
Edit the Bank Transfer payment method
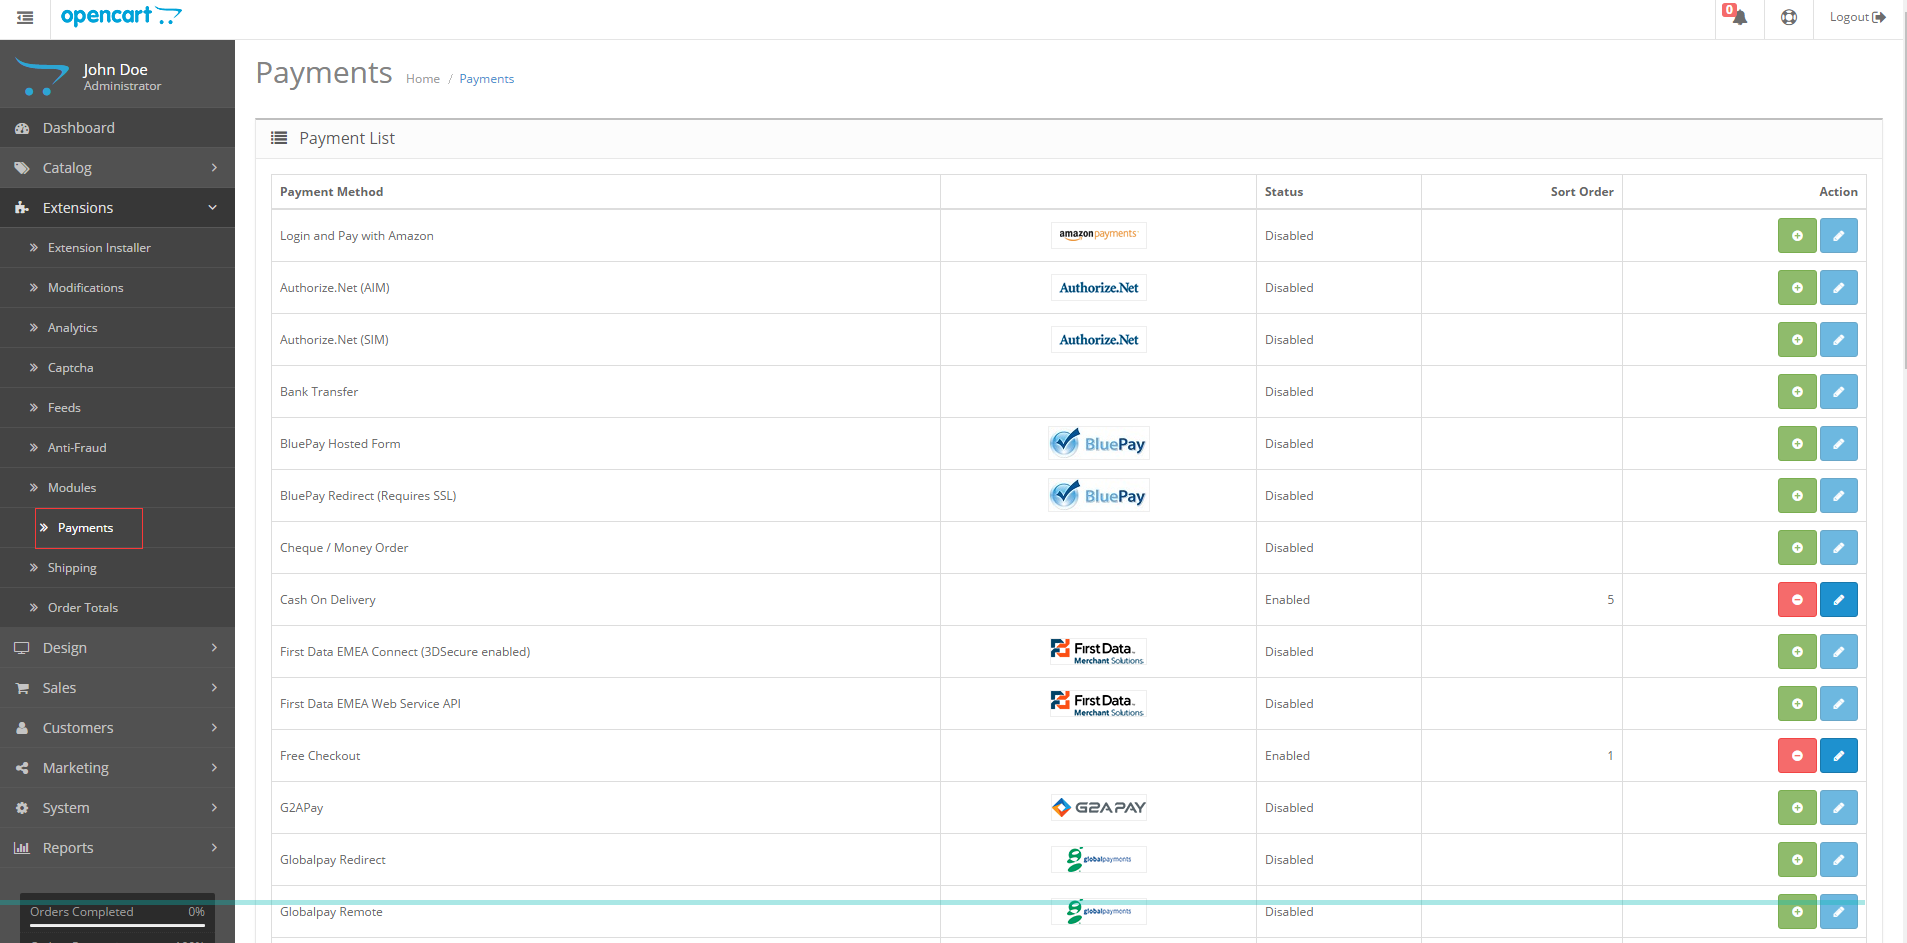(1838, 392)
